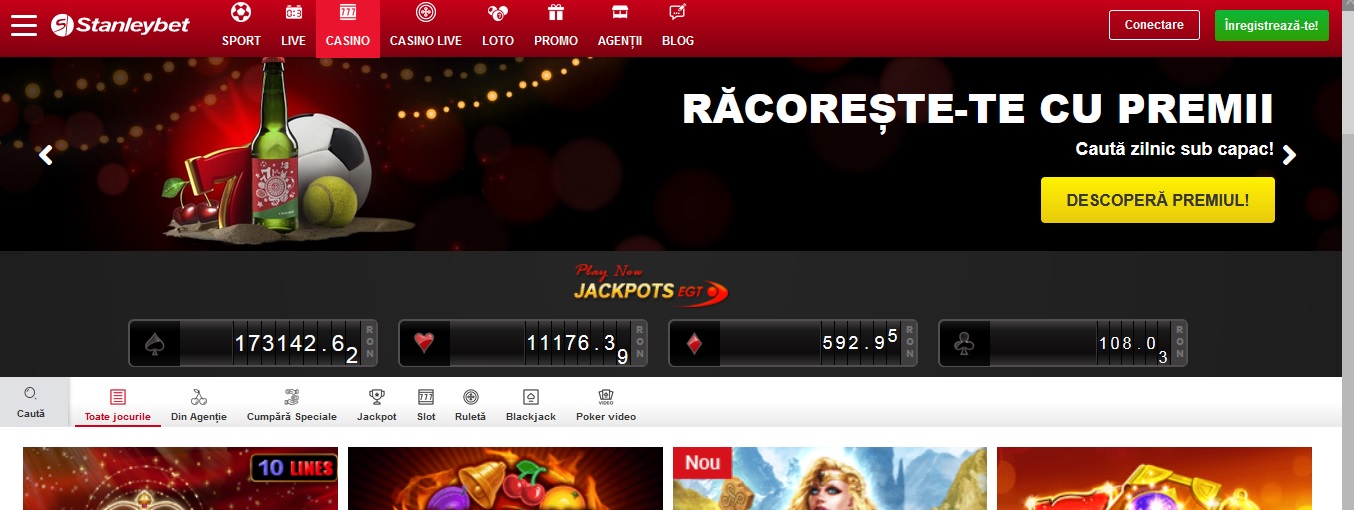
Task: Open the PROMO menu label
Action: pos(556,41)
